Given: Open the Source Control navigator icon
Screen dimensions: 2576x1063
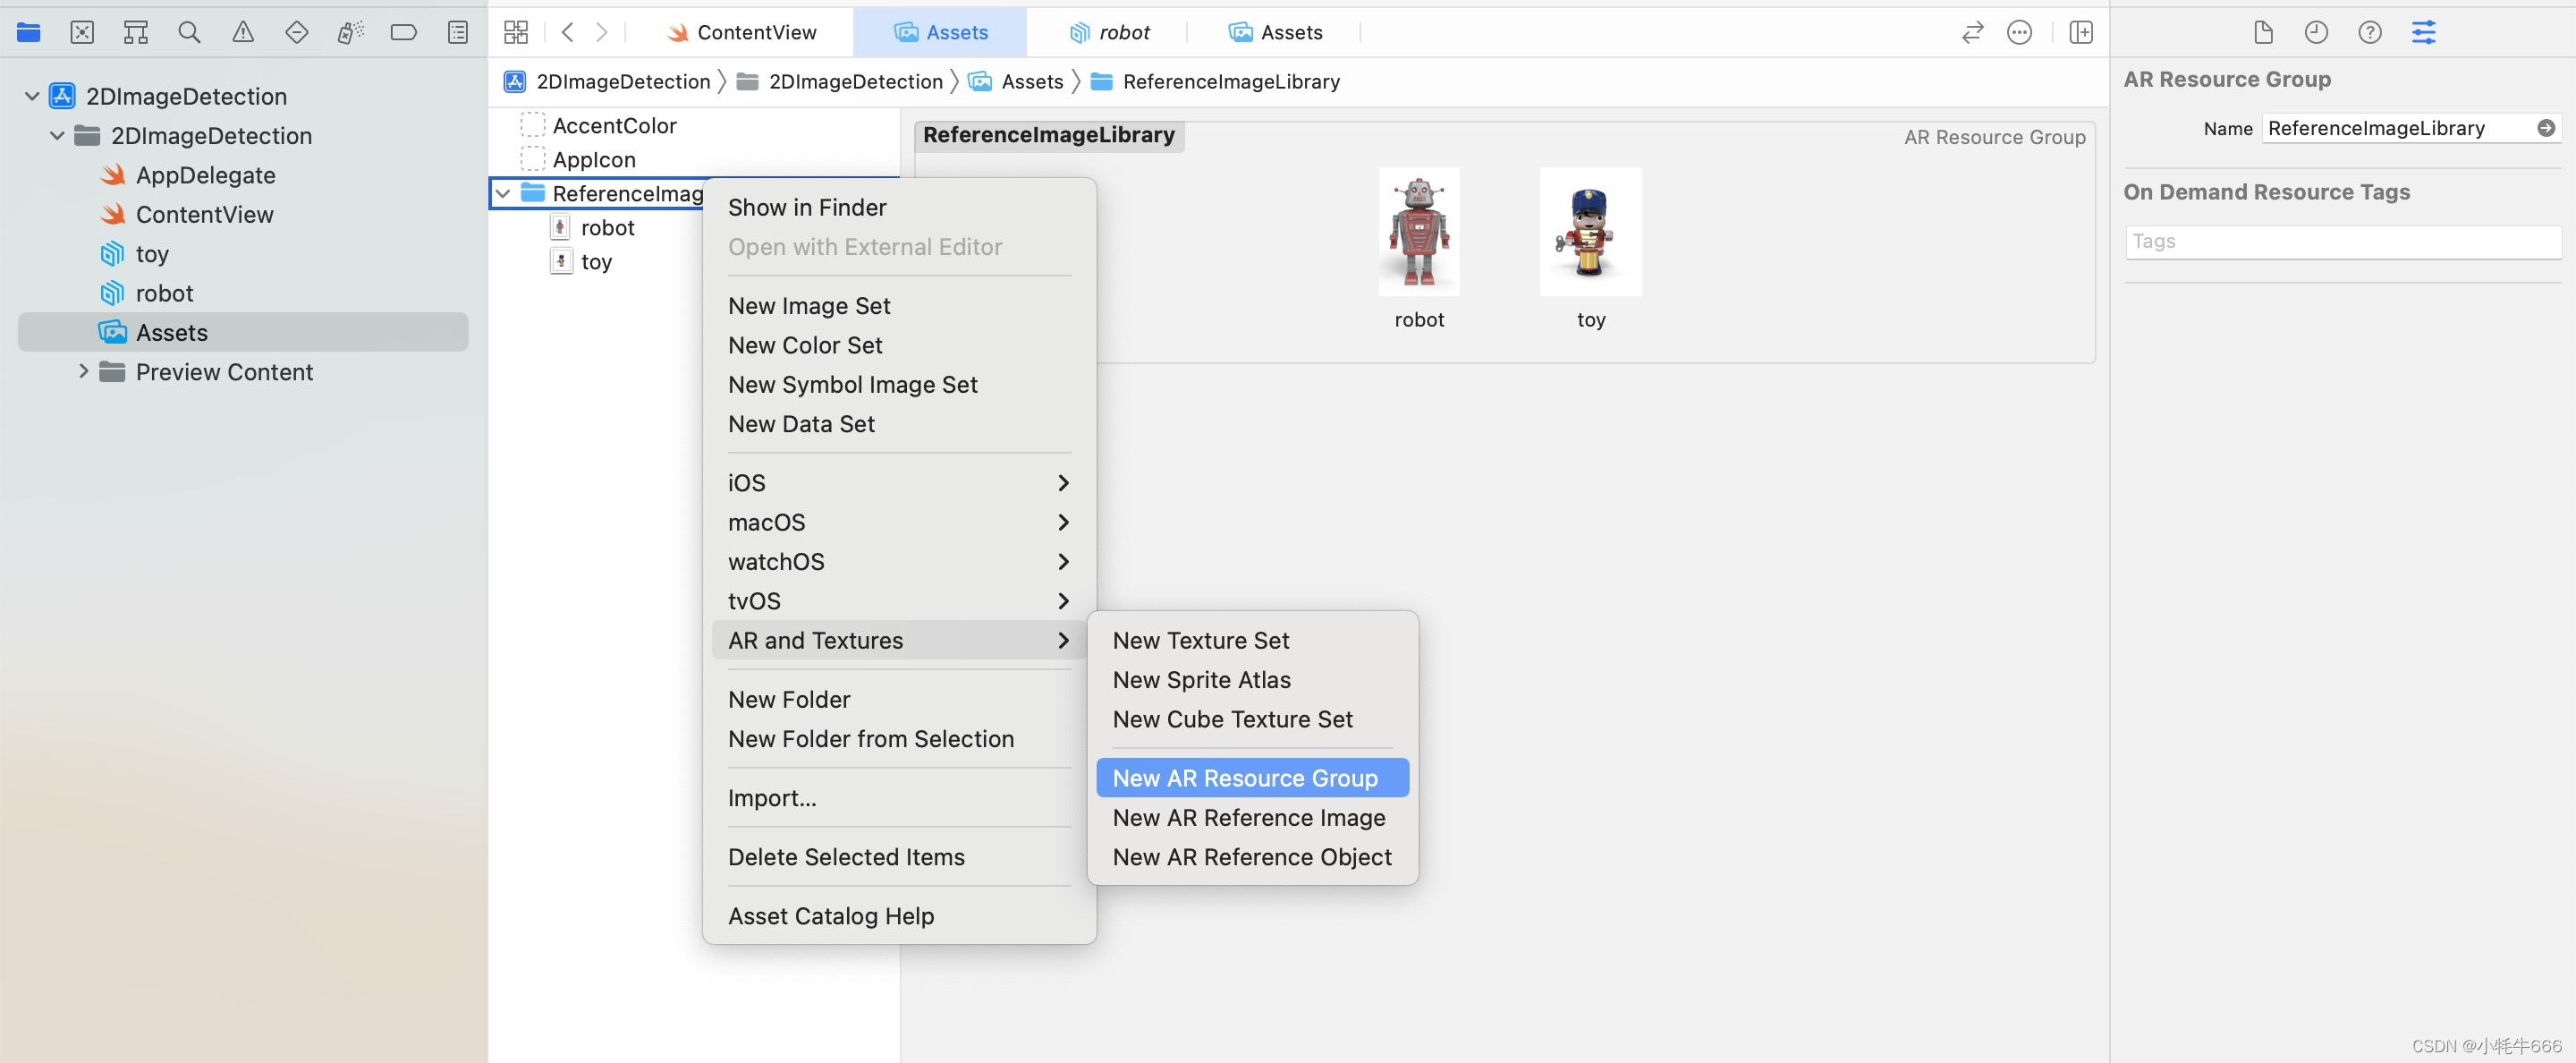Looking at the screenshot, I should click(82, 32).
